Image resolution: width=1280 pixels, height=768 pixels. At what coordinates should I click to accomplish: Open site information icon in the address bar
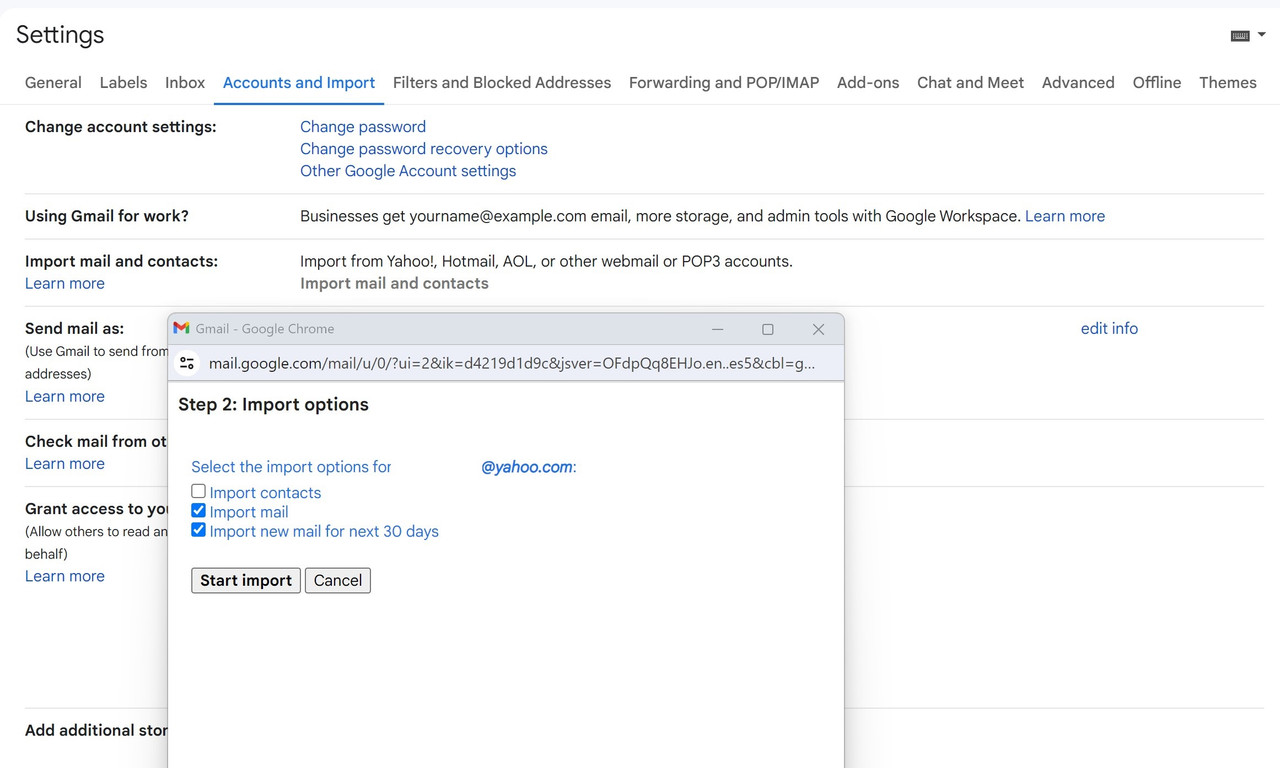tap(187, 362)
